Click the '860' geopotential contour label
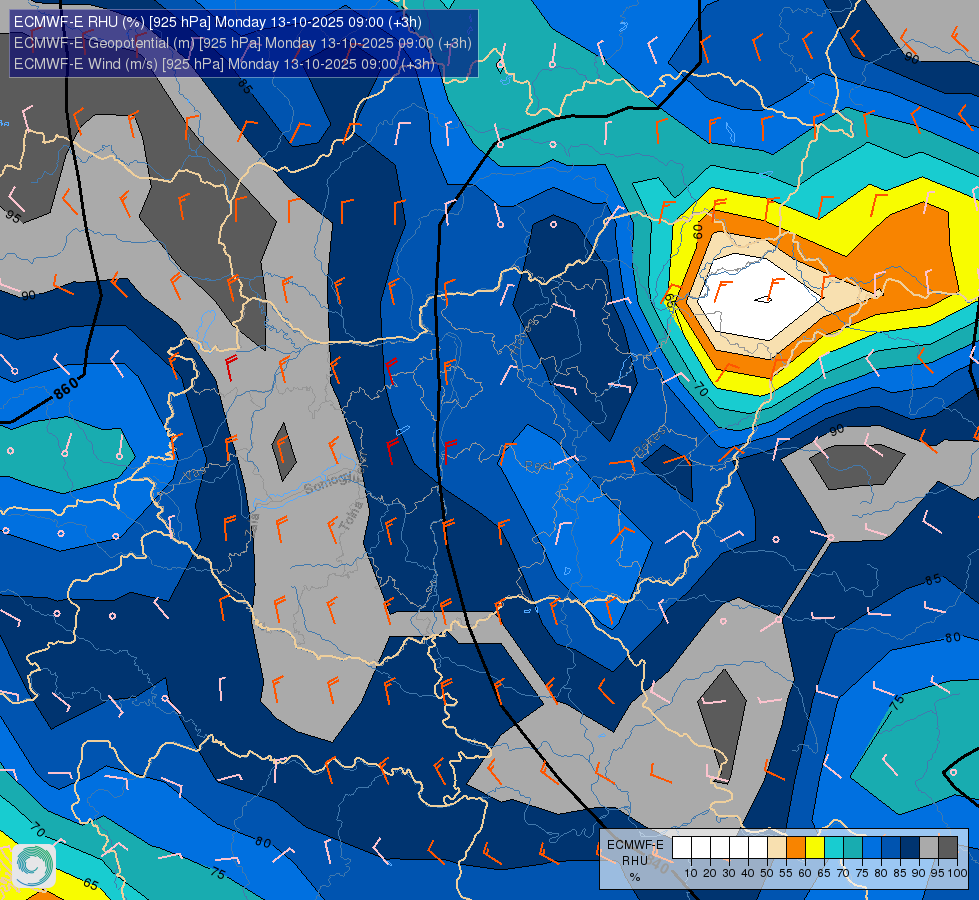The width and height of the screenshot is (979, 900). pyautogui.click(x=66, y=388)
